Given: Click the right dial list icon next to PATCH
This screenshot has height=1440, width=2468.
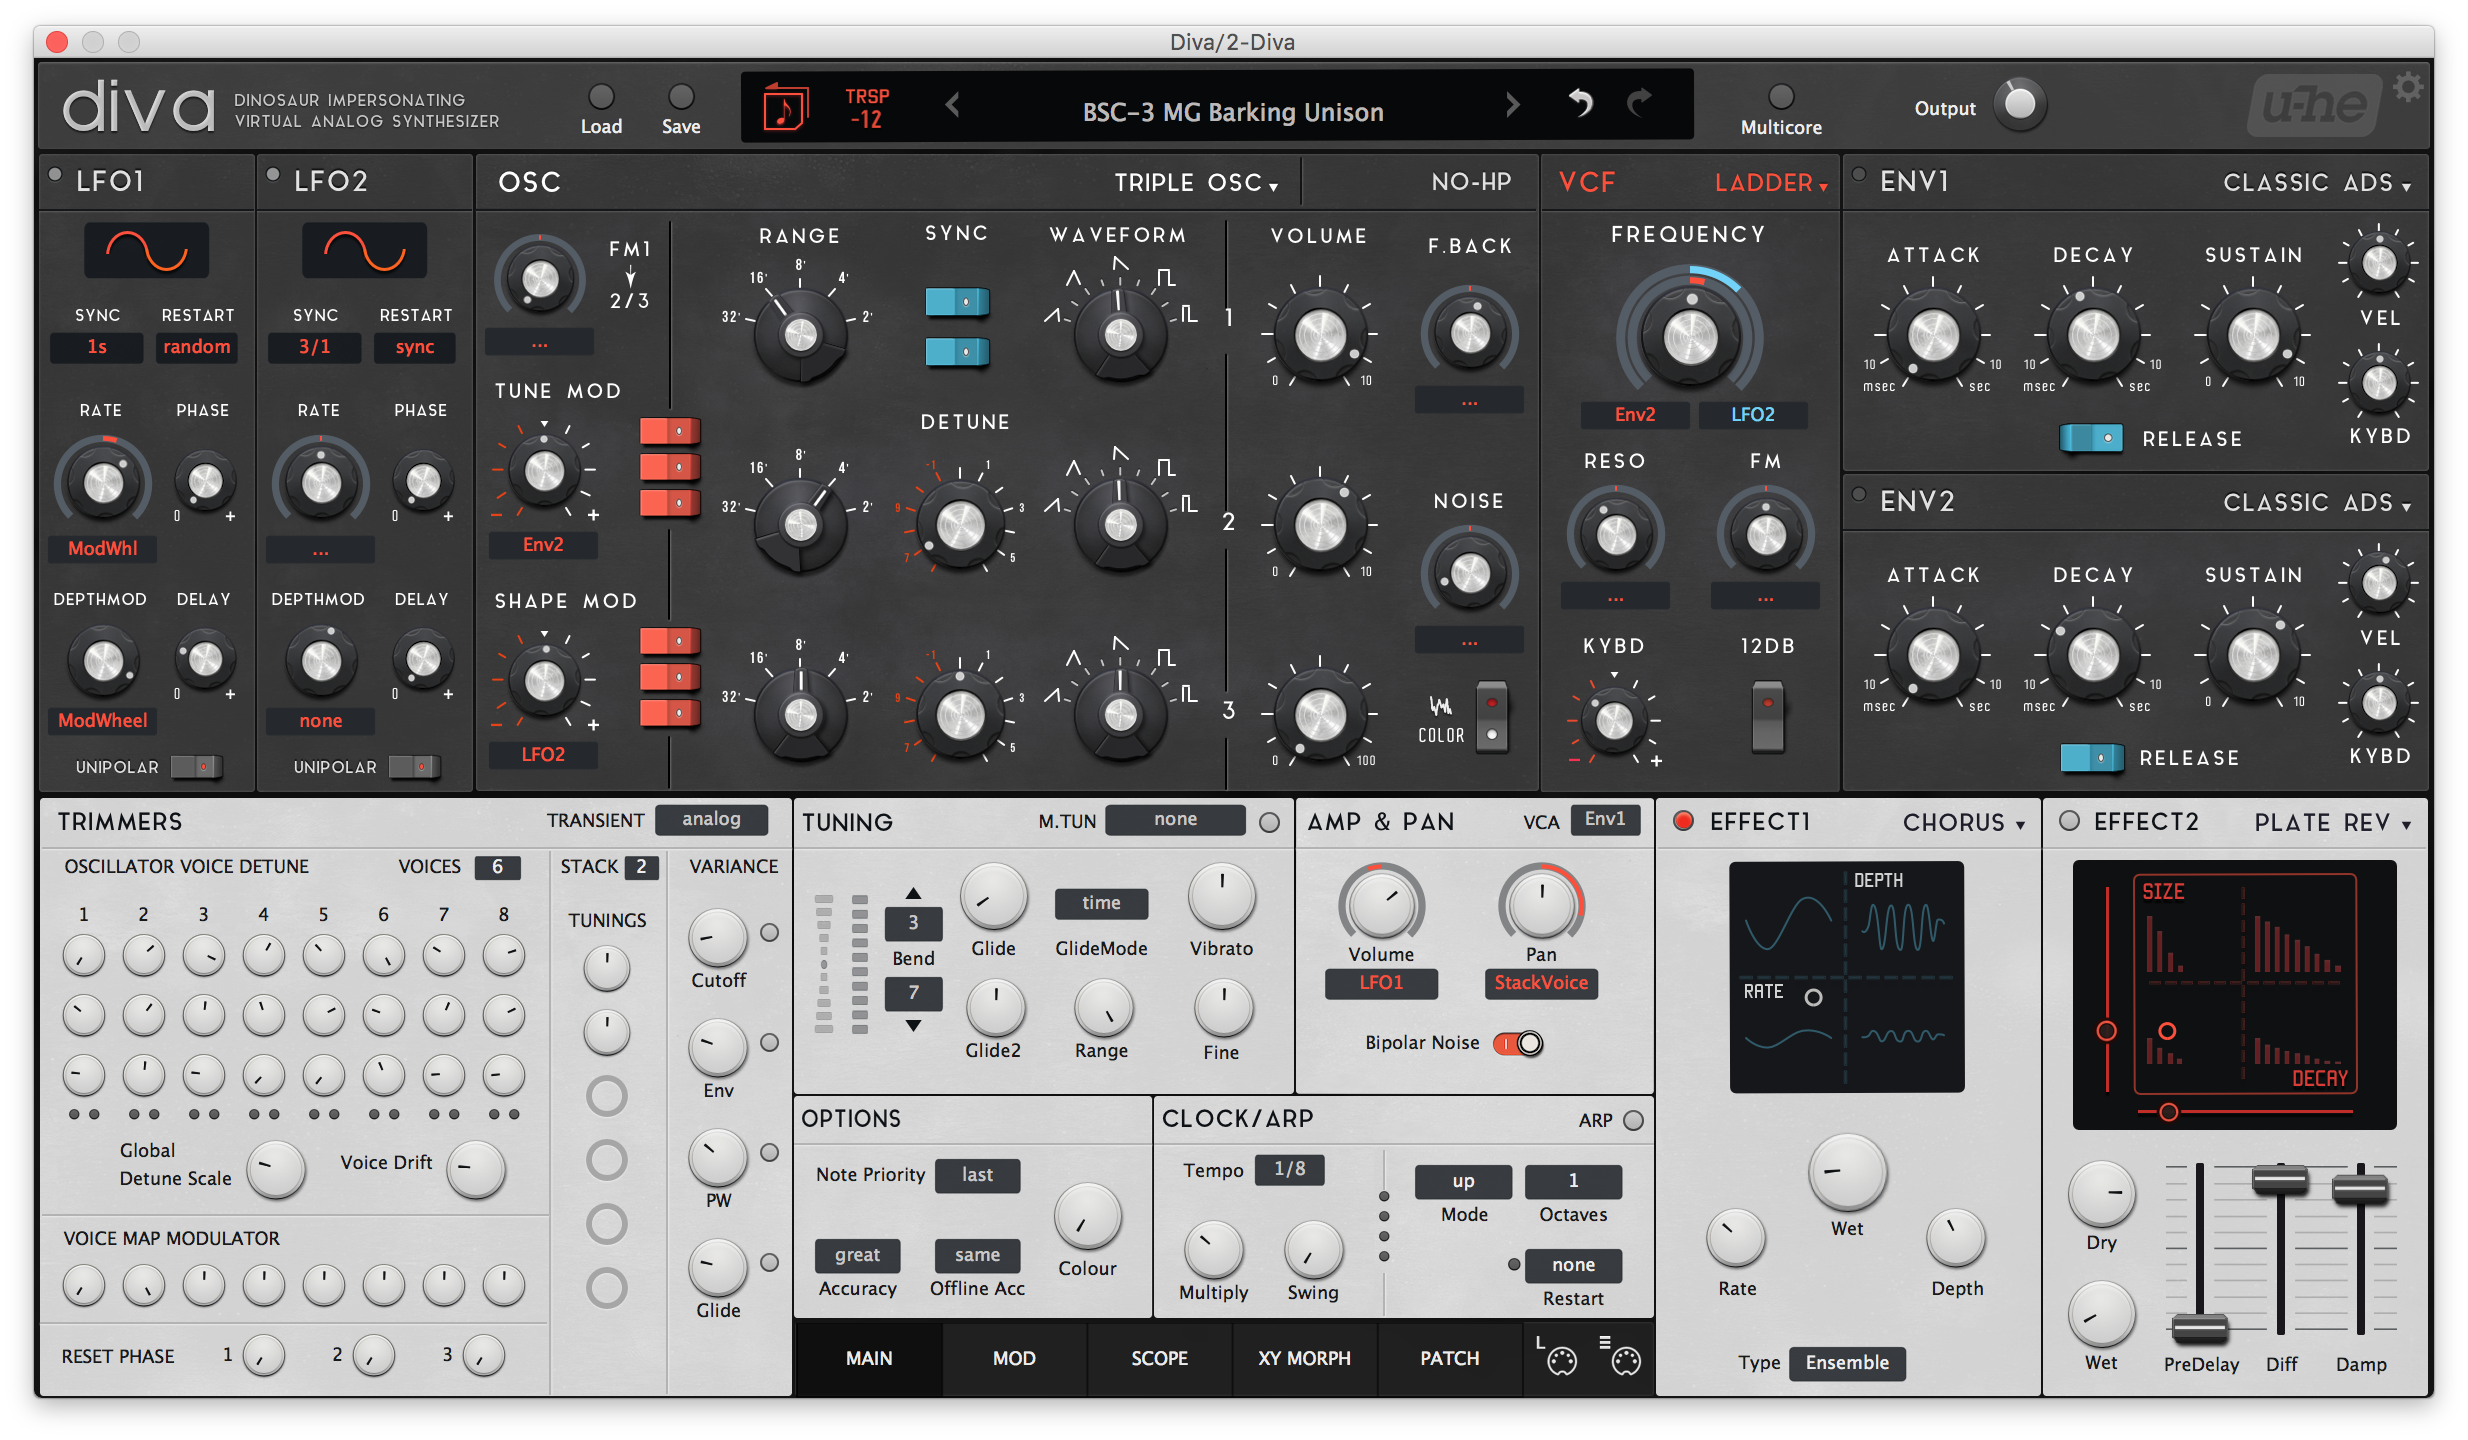Looking at the screenshot, I should [x=1622, y=1357].
